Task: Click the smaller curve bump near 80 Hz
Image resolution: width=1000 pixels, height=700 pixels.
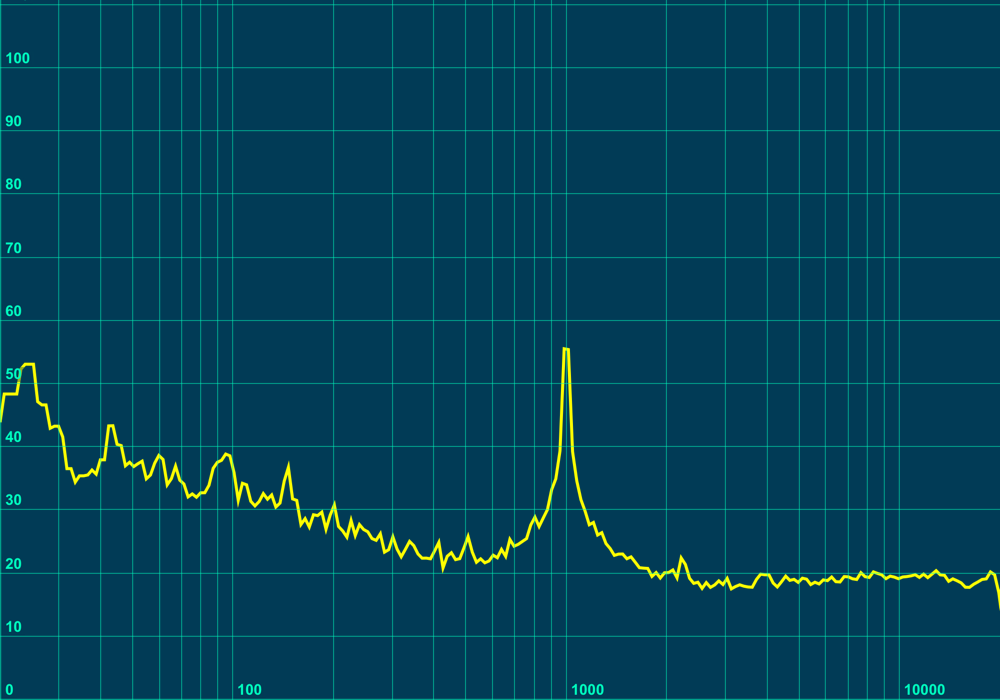Action: coord(224,453)
